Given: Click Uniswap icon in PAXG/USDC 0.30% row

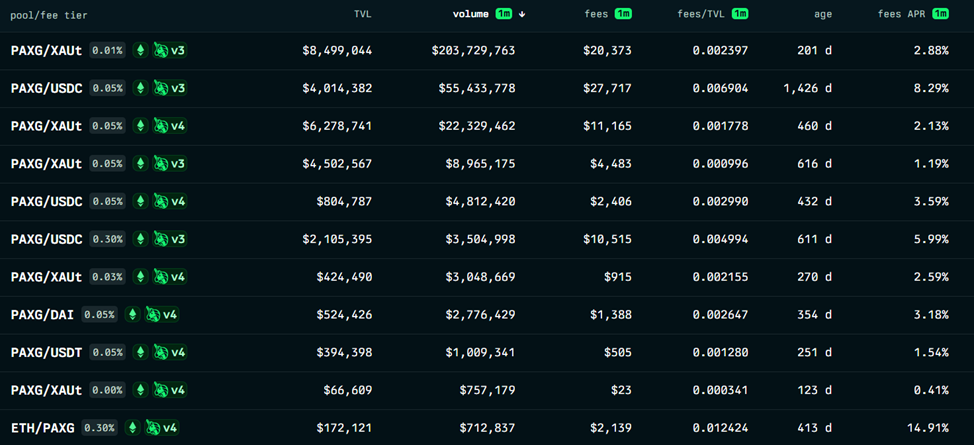Looking at the screenshot, I should 162,239.
